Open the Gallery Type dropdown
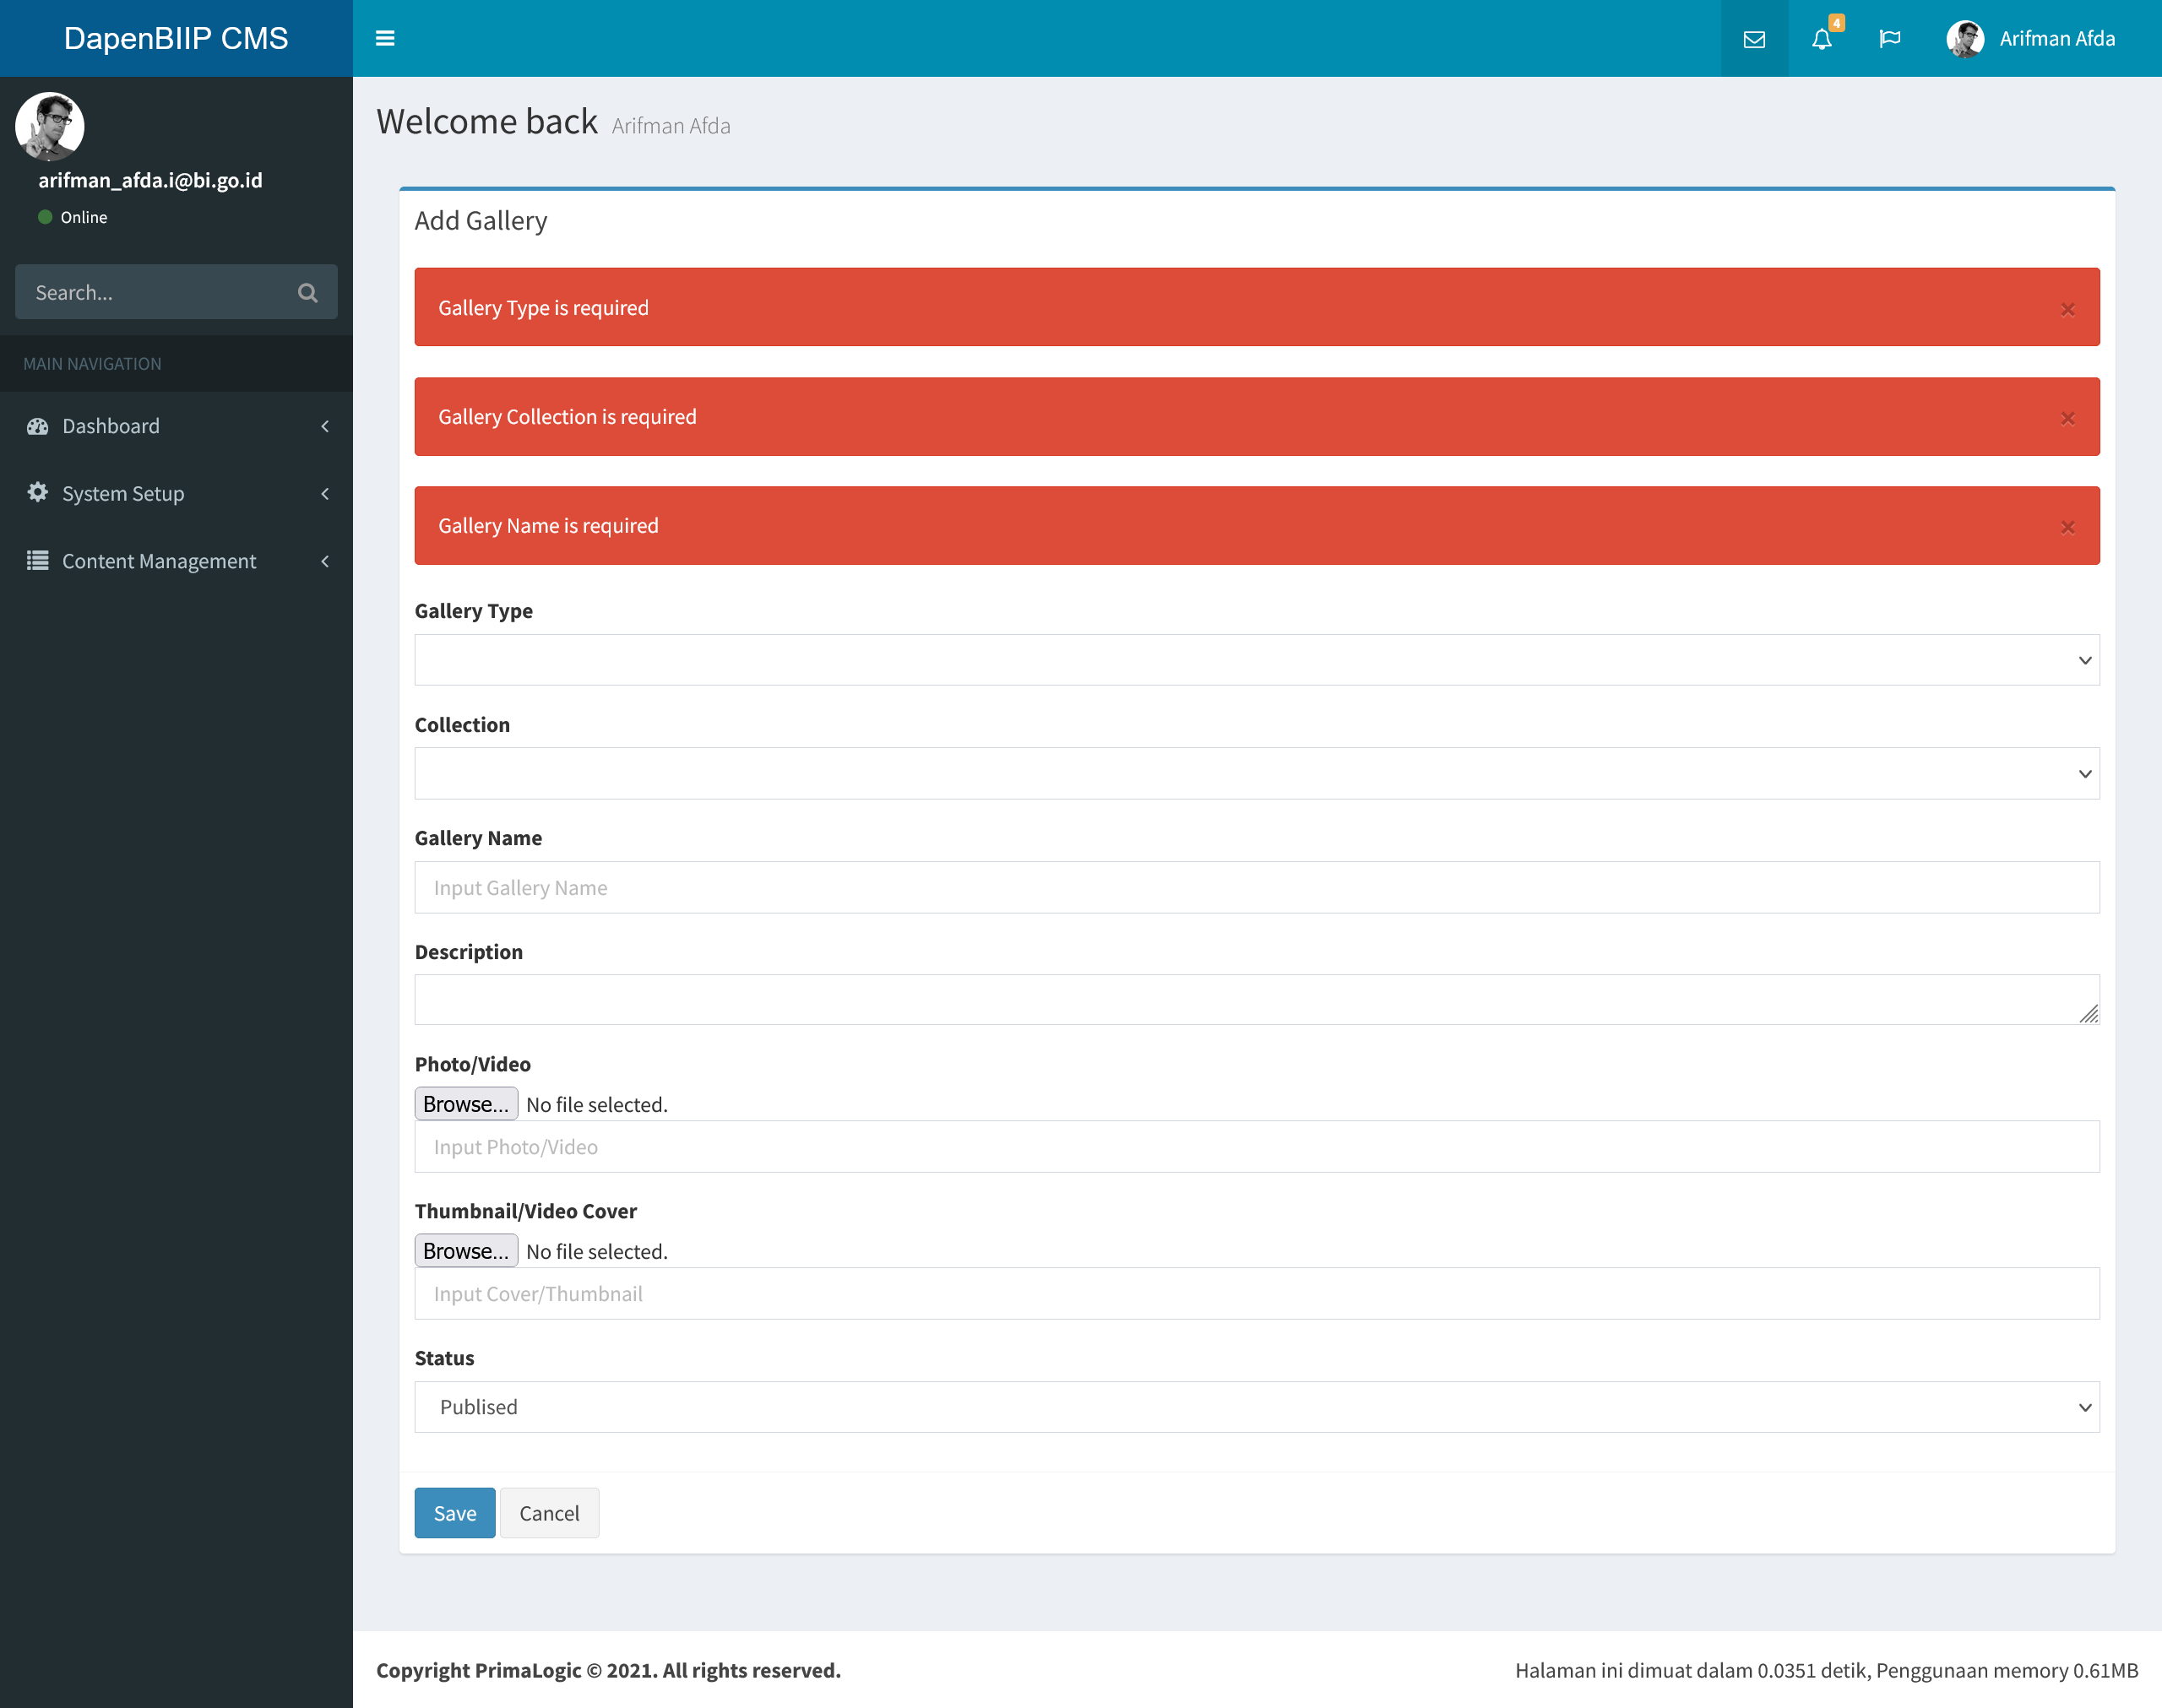 [1256, 660]
